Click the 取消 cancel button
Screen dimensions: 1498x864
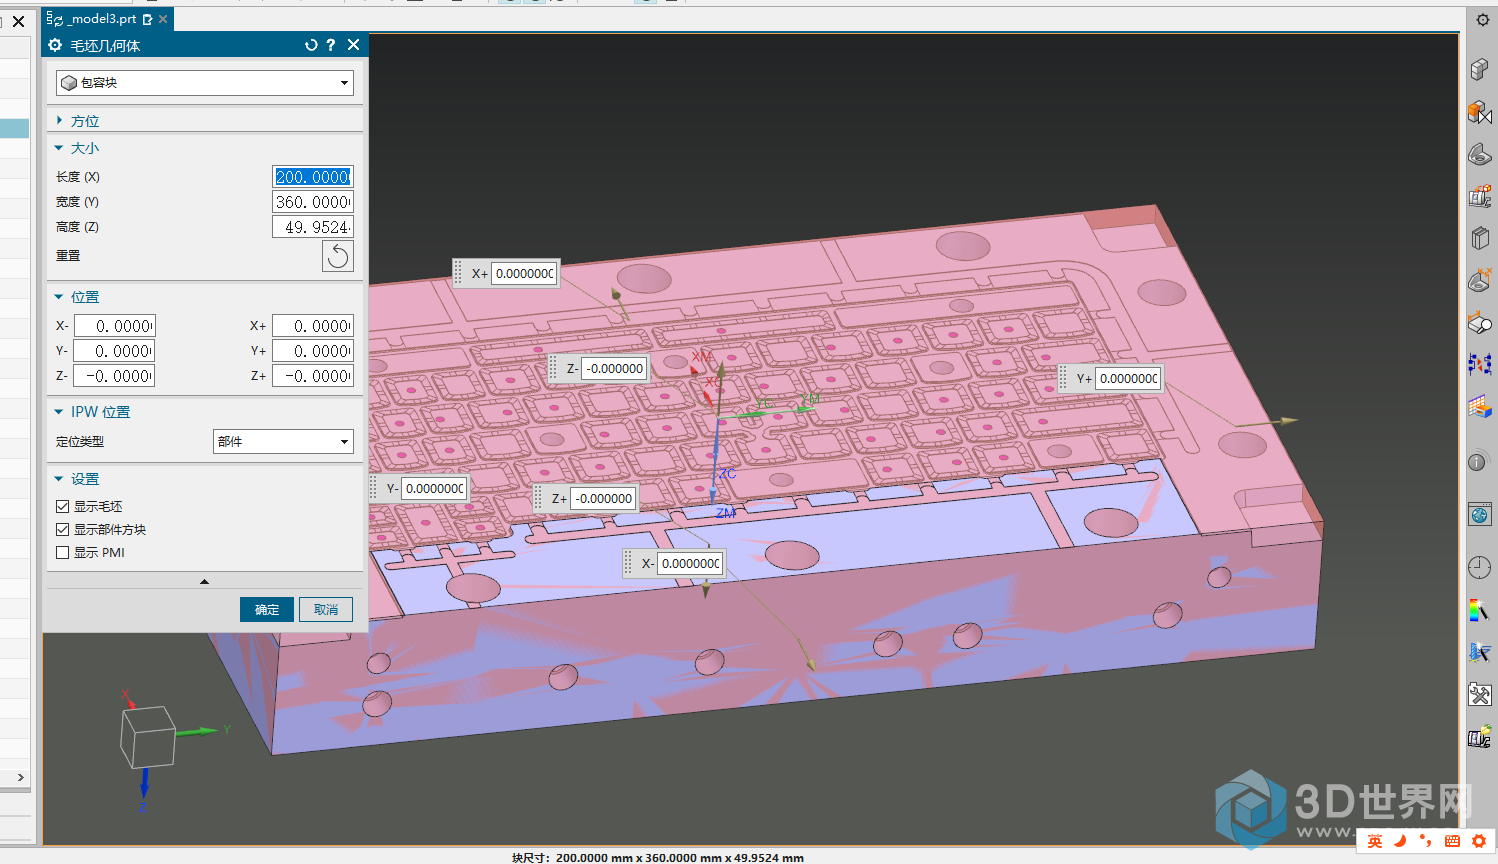326,610
